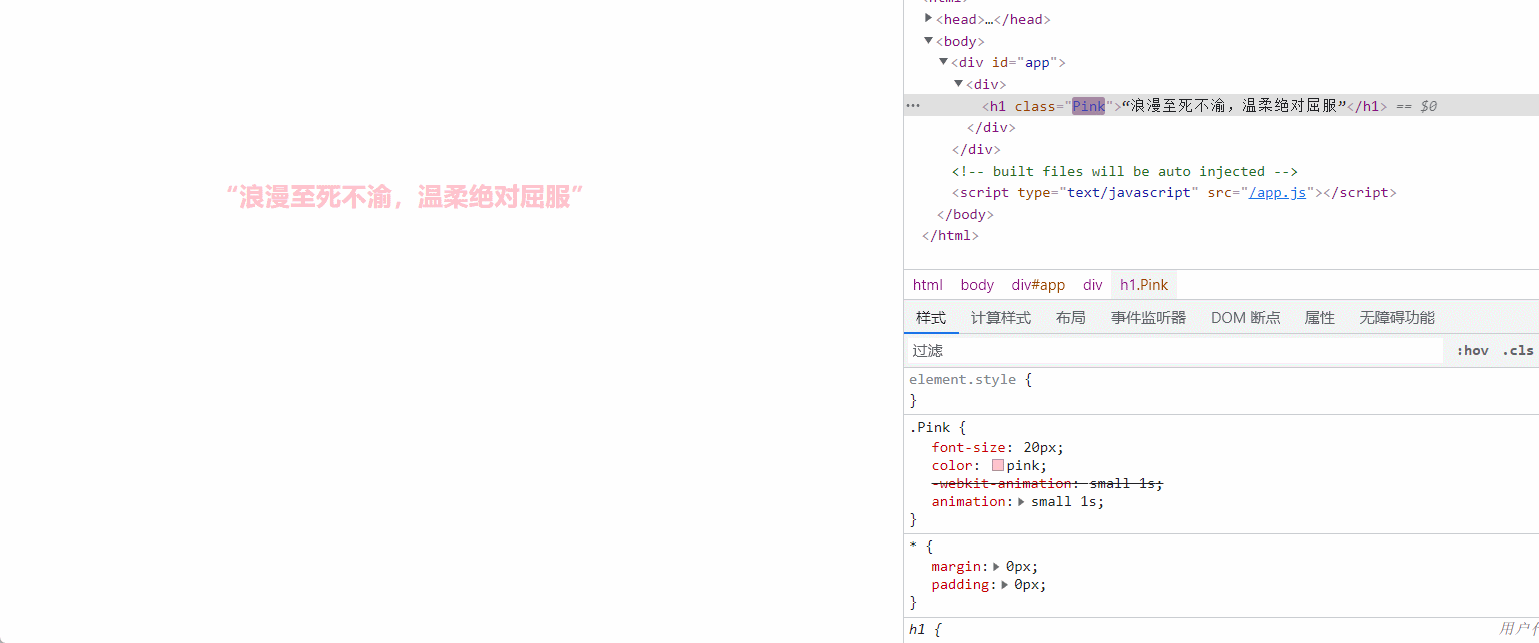Click the closing </body> tag row
Image resolution: width=1539 pixels, height=643 pixels.
click(x=965, y=214)
